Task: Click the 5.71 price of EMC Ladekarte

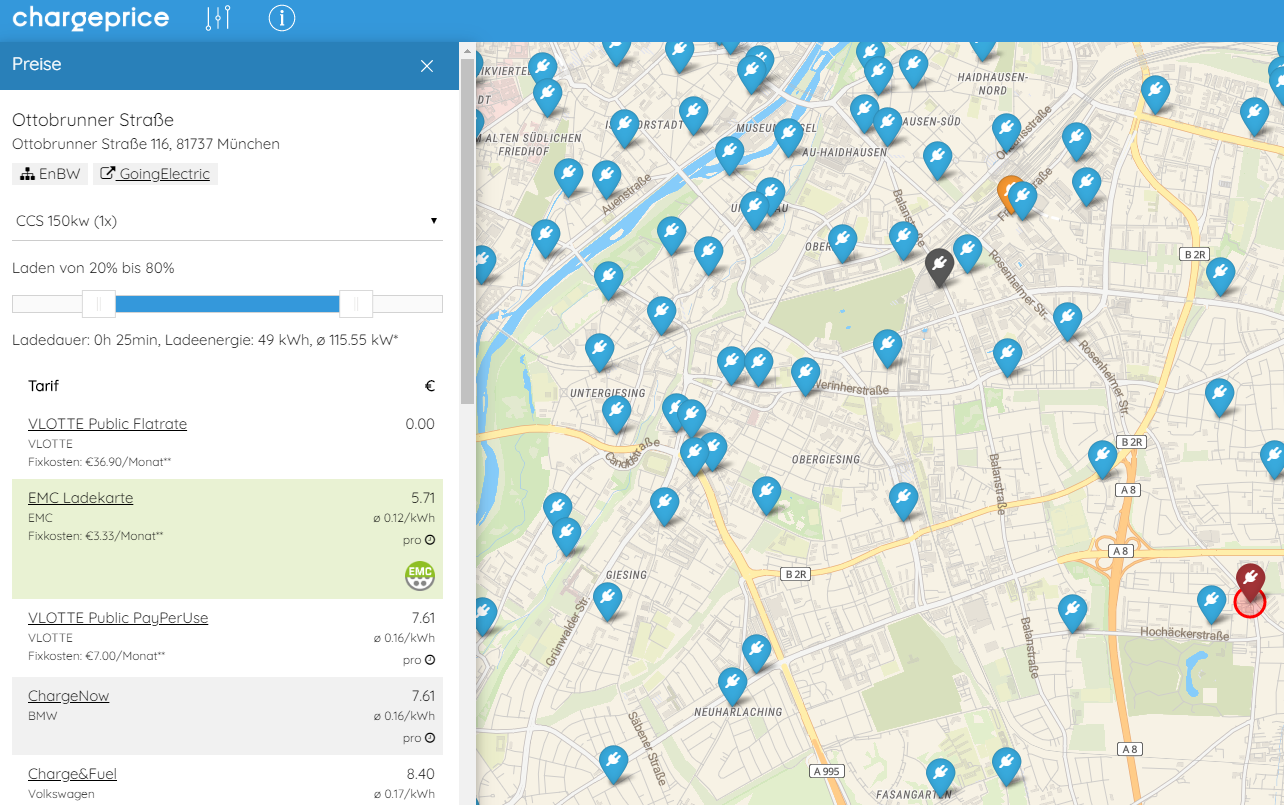Action: pos(423,498)
